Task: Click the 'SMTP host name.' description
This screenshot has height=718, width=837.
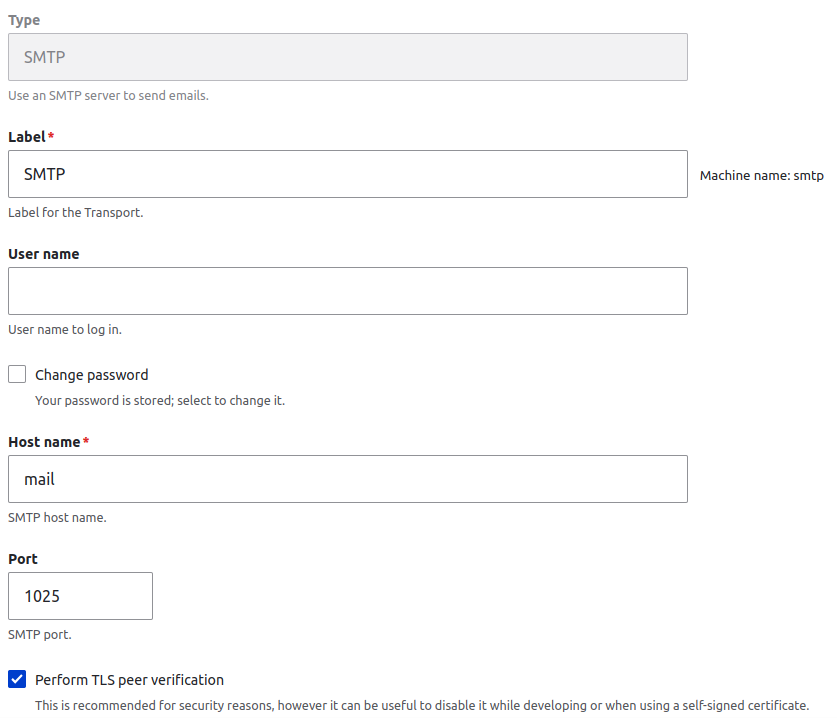Action: pyautogui.click(x=57, y=517)
